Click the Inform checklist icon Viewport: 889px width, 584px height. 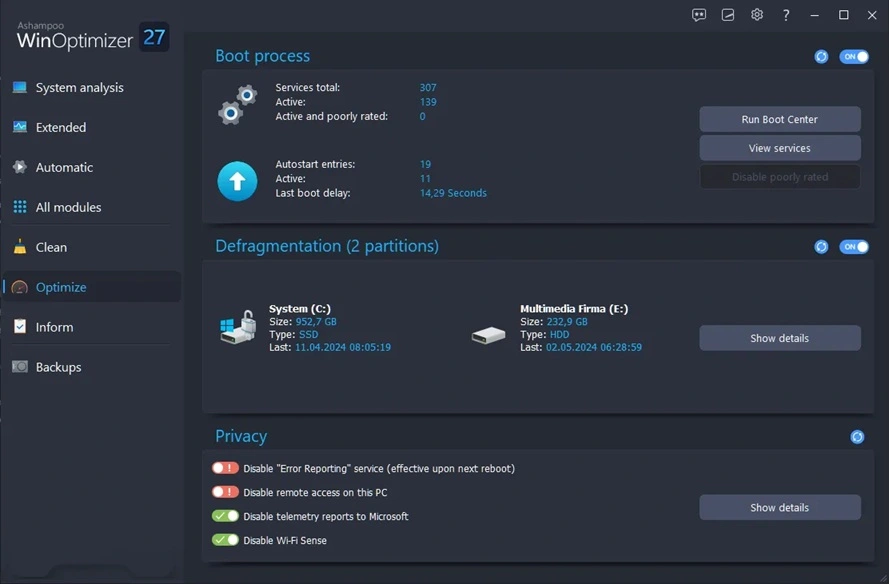(x=20, y=327)
